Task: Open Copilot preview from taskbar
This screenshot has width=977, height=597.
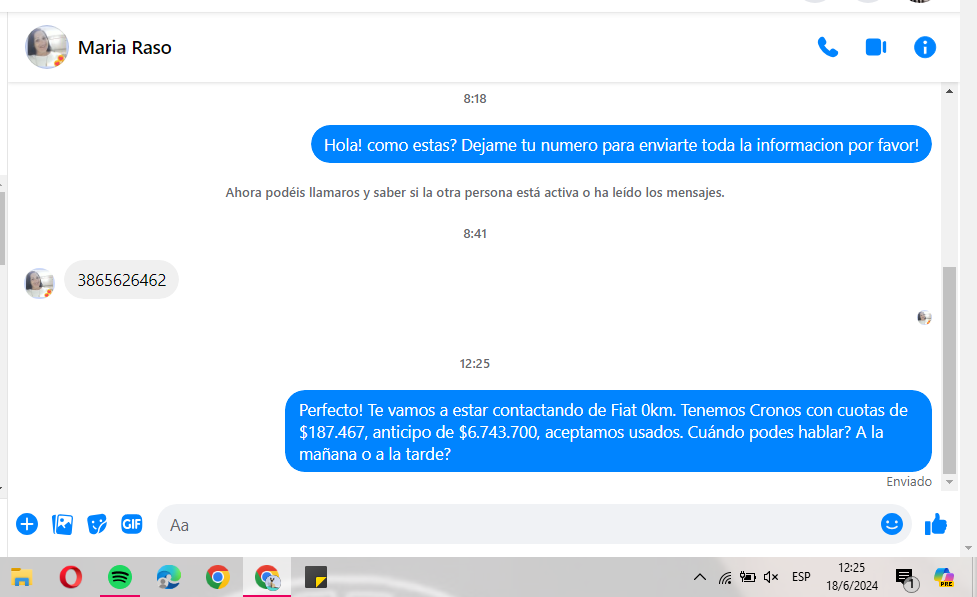Action: 944,577
